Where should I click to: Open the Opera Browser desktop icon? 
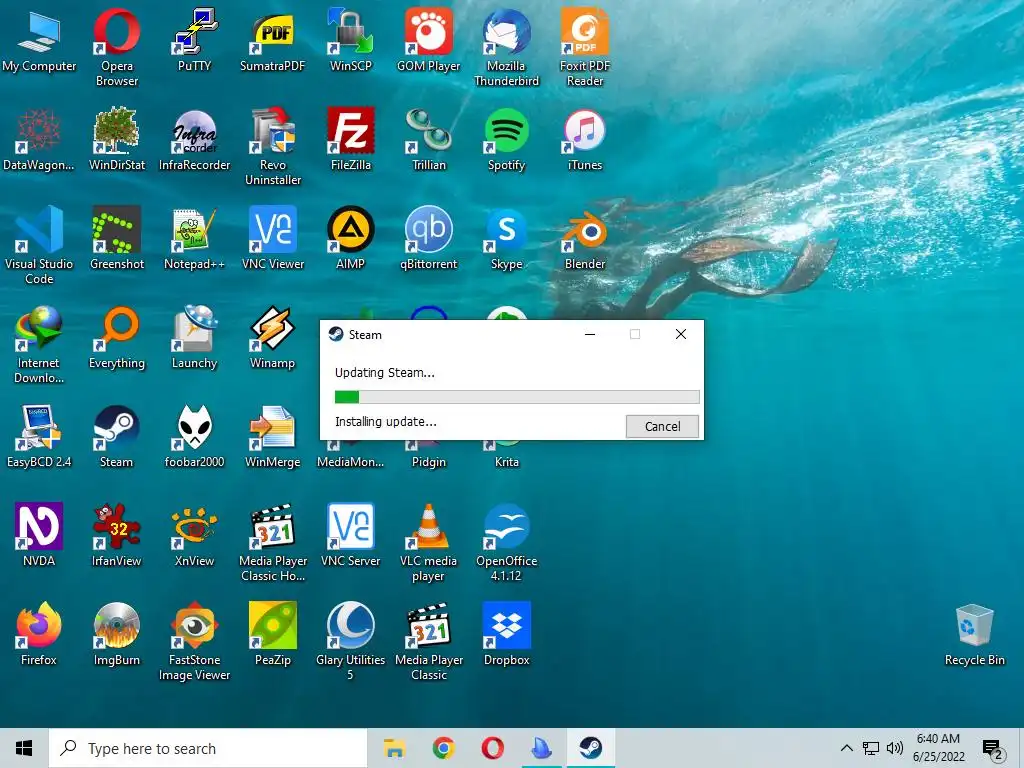point(117,48)
